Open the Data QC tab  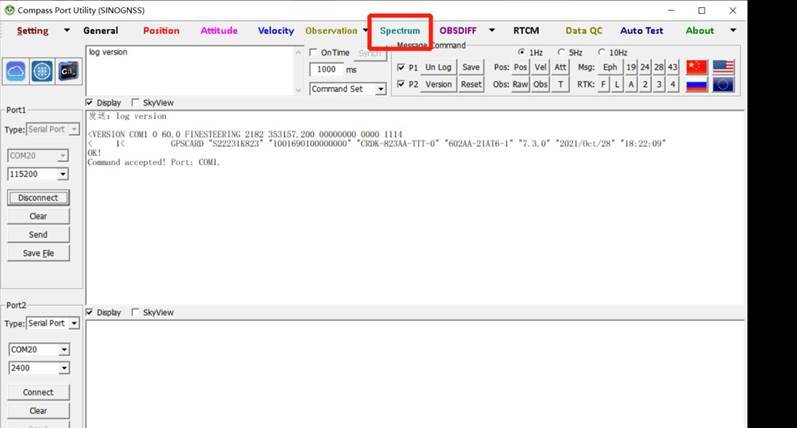[x=584, y=30]
